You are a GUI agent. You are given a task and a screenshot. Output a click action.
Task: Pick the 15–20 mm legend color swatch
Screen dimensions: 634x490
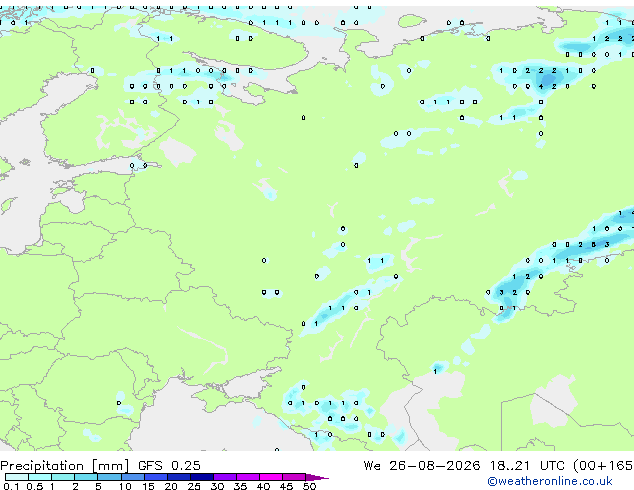[x=156, y=477]
